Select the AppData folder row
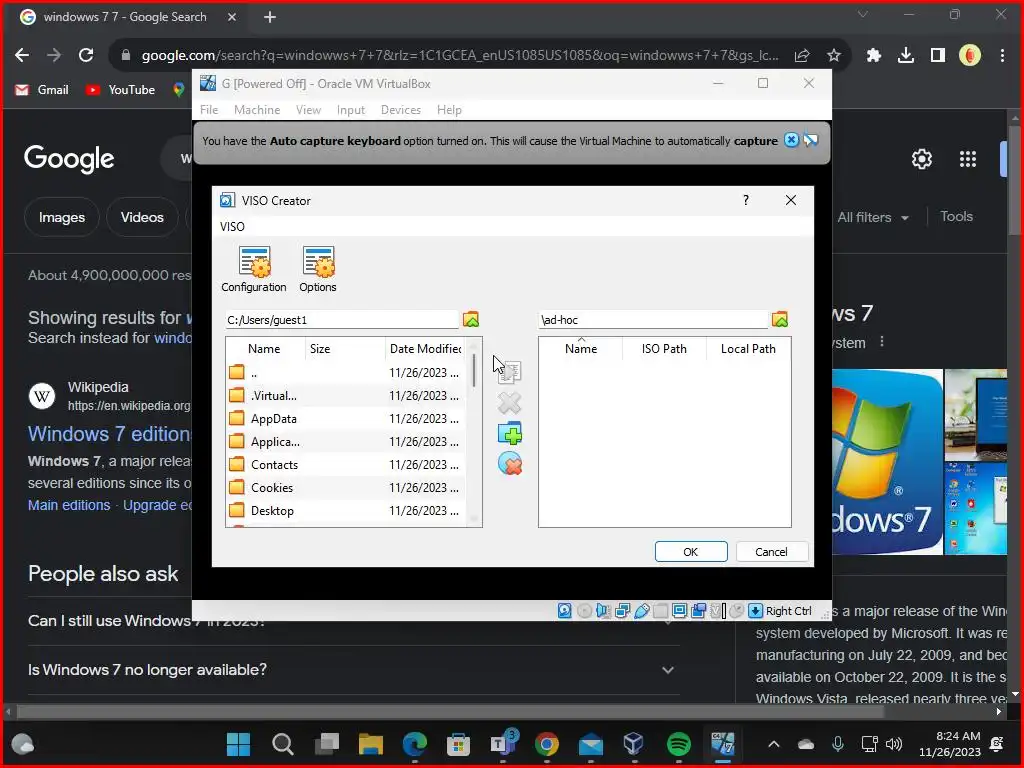 tap(345, 419)
